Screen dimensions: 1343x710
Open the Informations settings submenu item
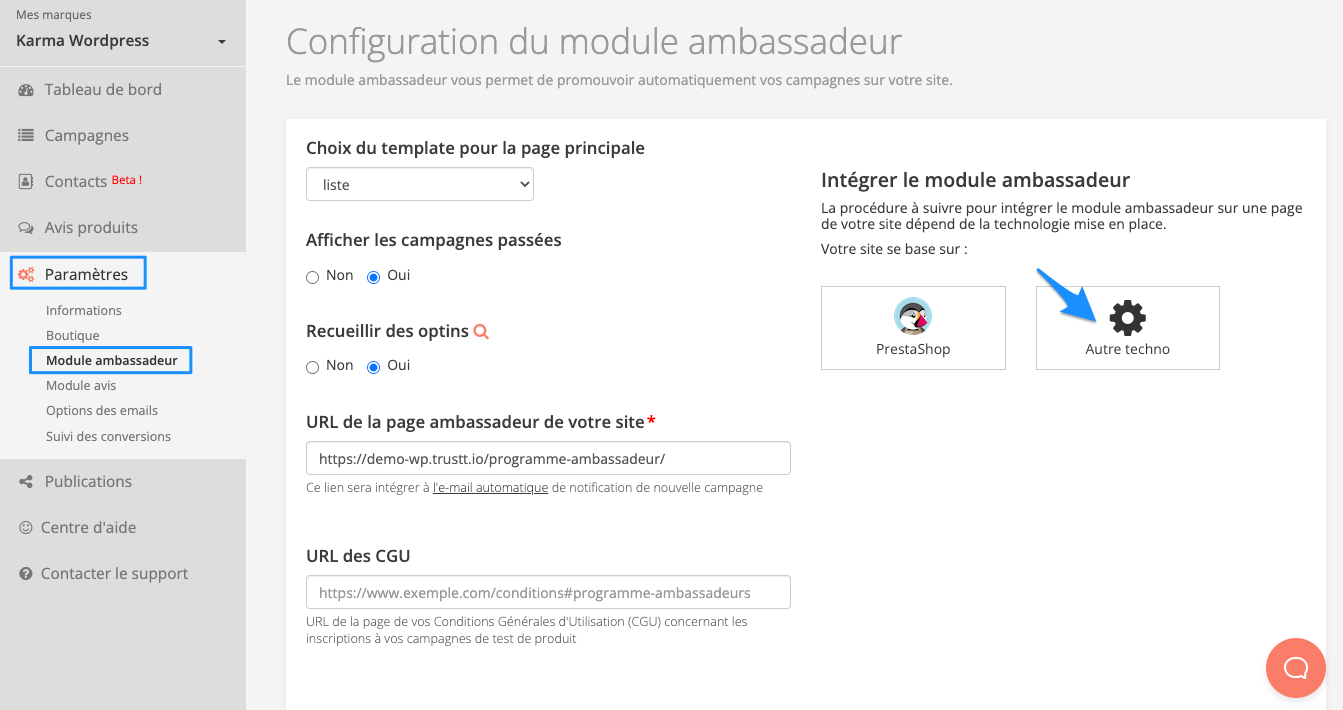[84, 311]
